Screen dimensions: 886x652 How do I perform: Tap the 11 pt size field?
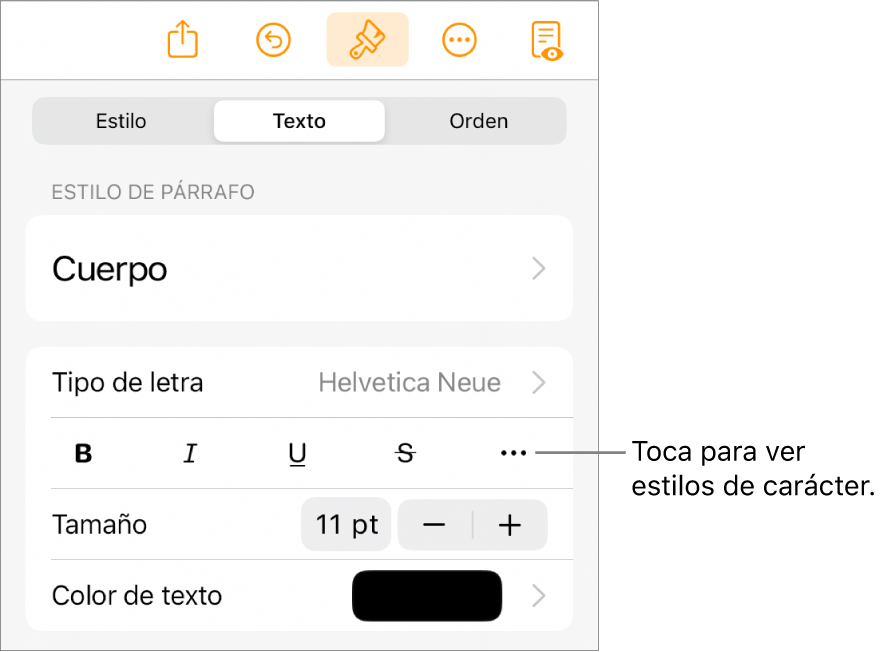pyautogui.click(x=346, y=525)
